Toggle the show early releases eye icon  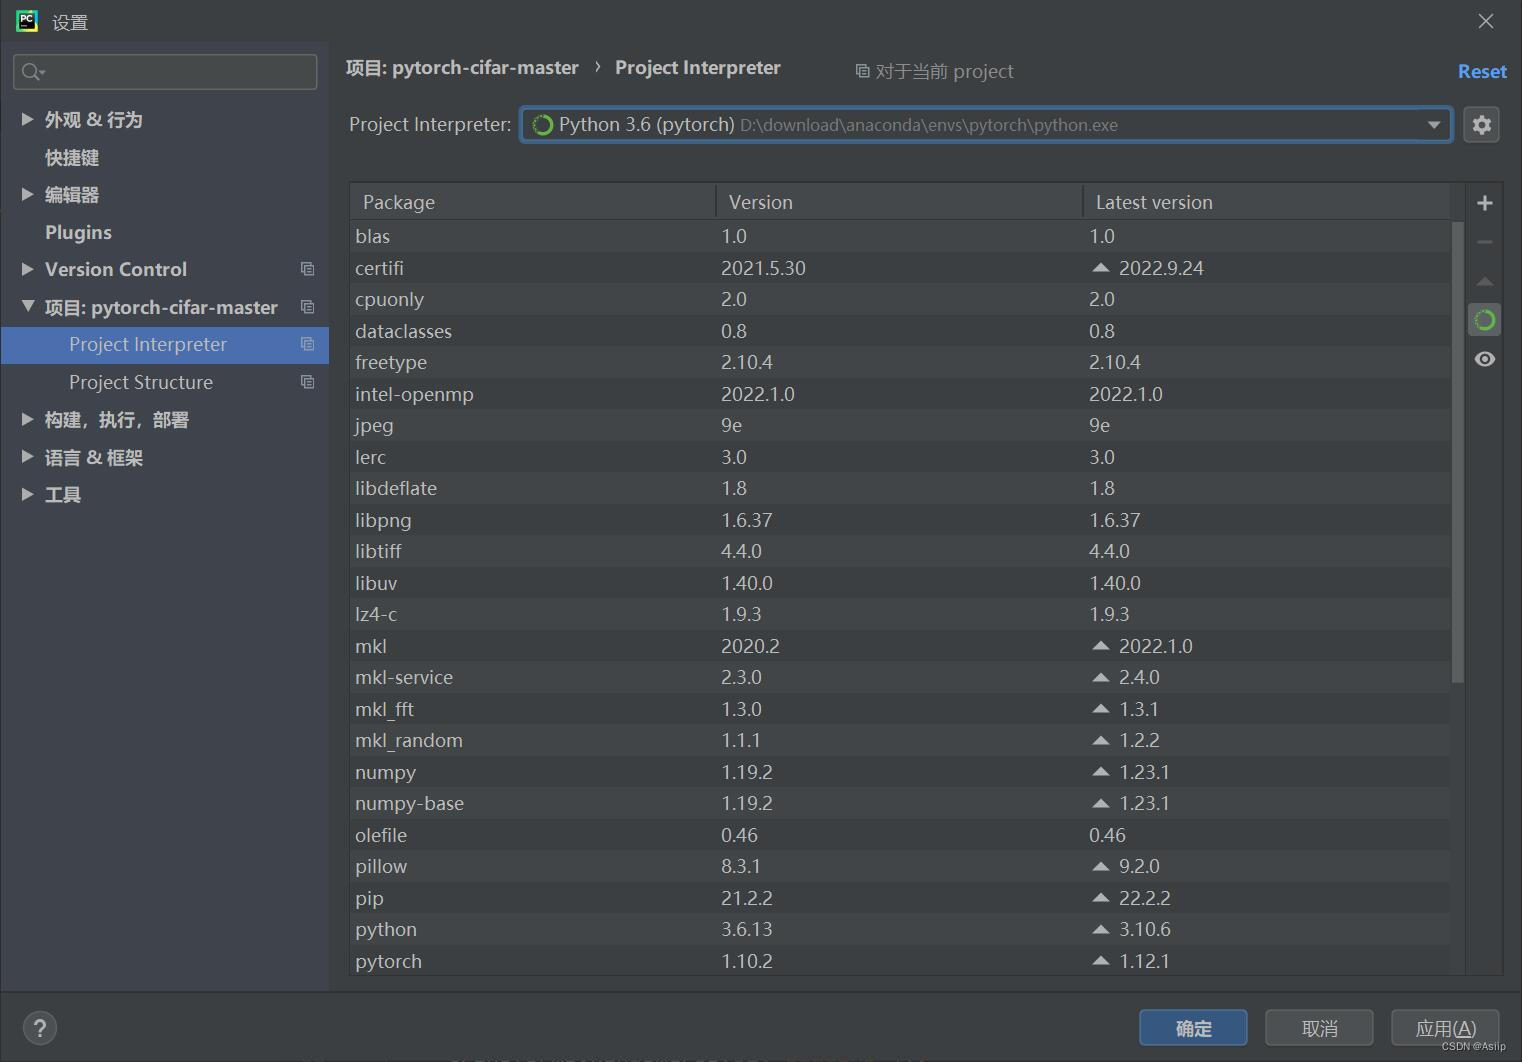click(x=1485, y=359)
